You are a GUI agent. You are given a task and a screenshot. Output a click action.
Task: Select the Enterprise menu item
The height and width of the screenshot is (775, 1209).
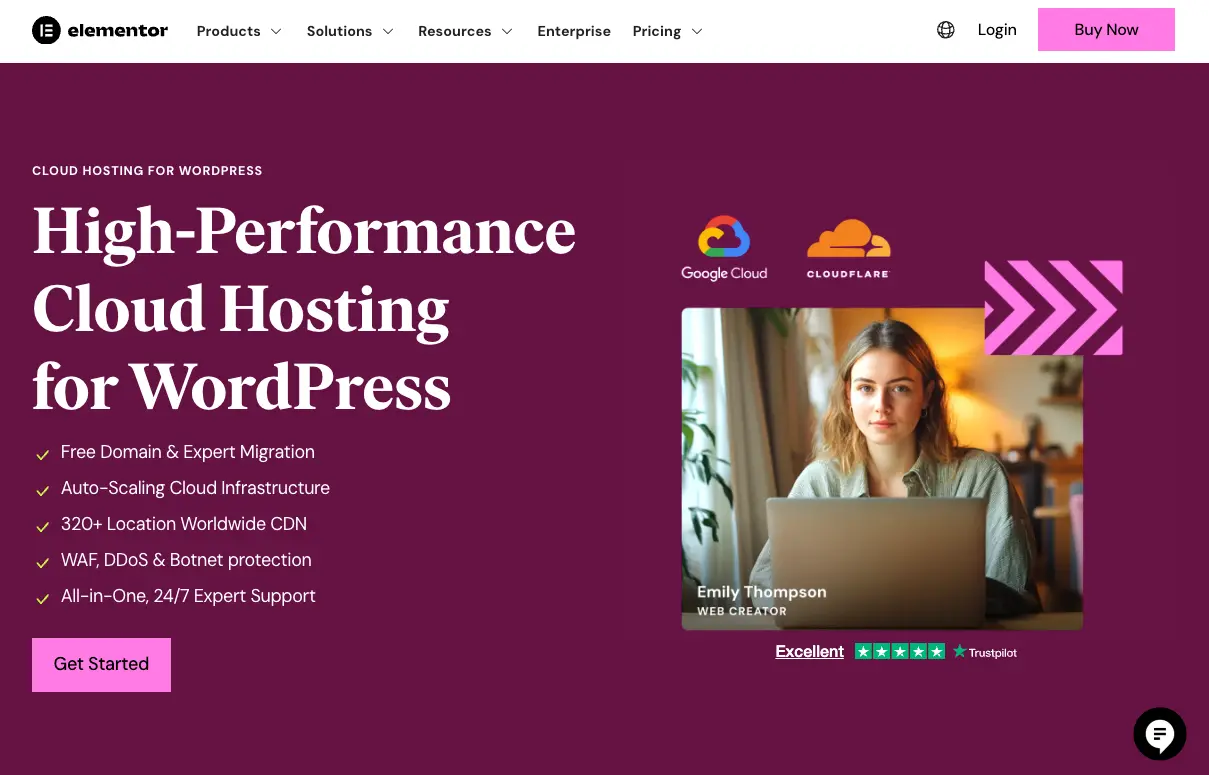[574, 31]
